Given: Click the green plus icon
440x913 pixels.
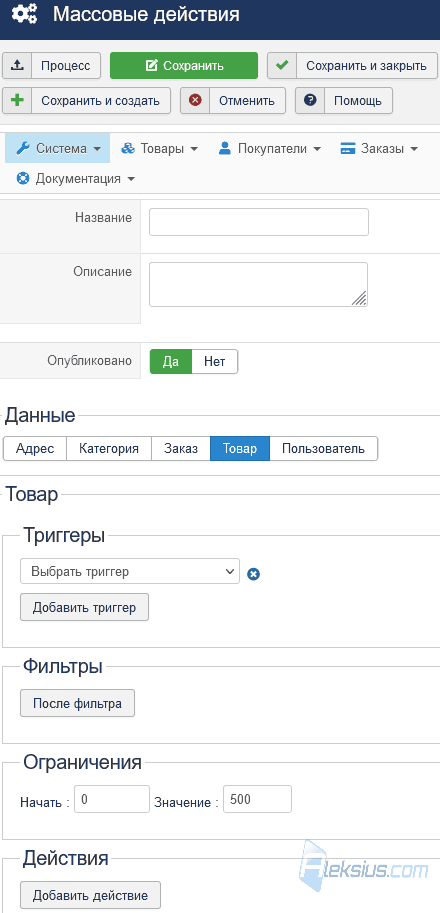Looking at the screenshot, I should [x=17, y=100].
